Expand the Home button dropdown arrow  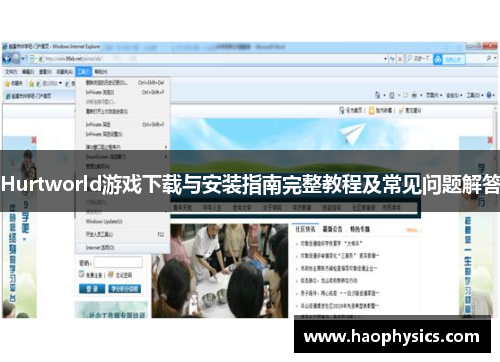click(x=384, y=96)
